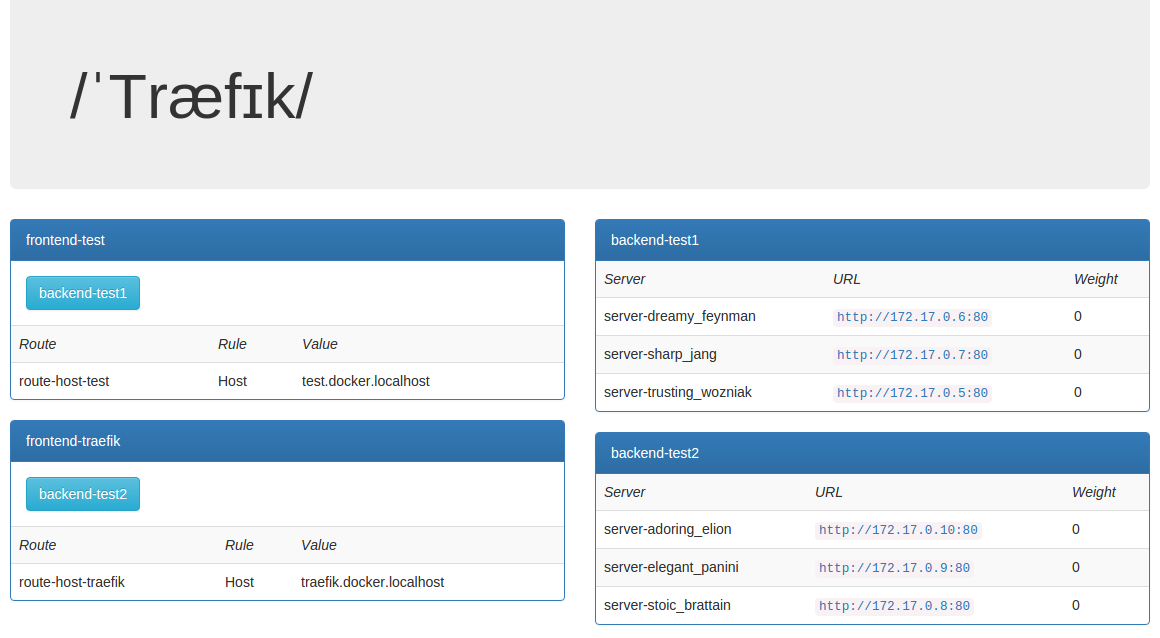The width and height of the screenshot is (1160, 638).
Task: Open the URL http://172.17.0.10:80
Action: [896, 529]
